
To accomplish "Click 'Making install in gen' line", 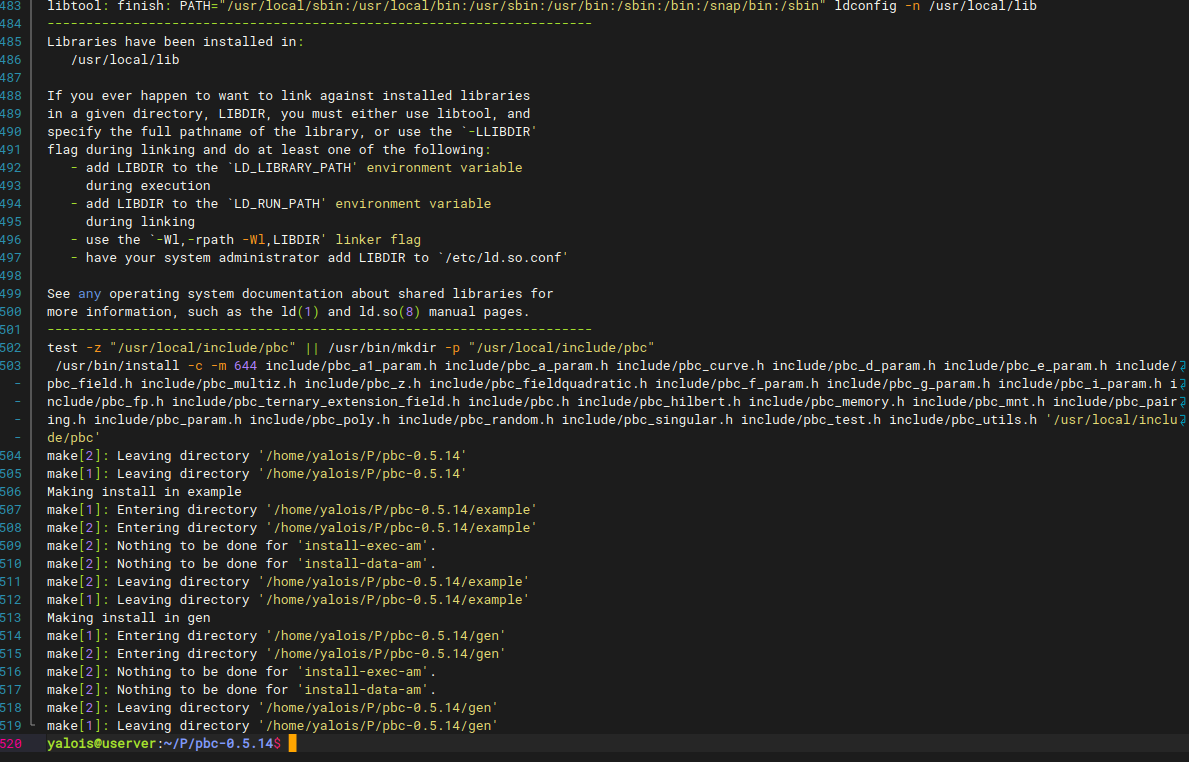I will point(129,618).
